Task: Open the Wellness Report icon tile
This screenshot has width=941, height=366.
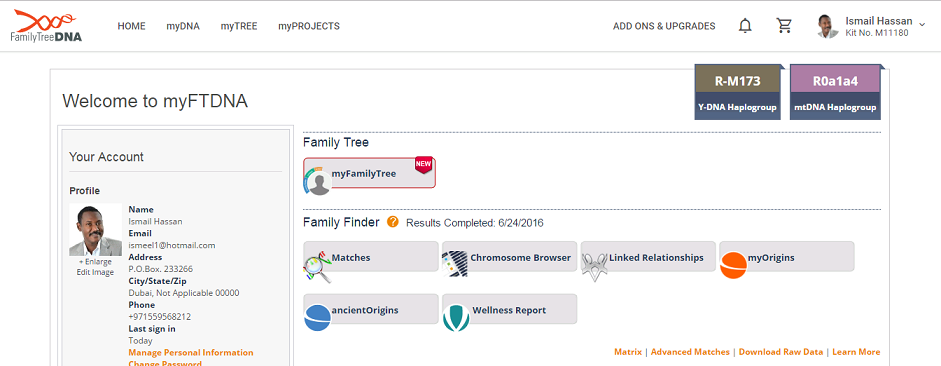Action: (510, 309)
